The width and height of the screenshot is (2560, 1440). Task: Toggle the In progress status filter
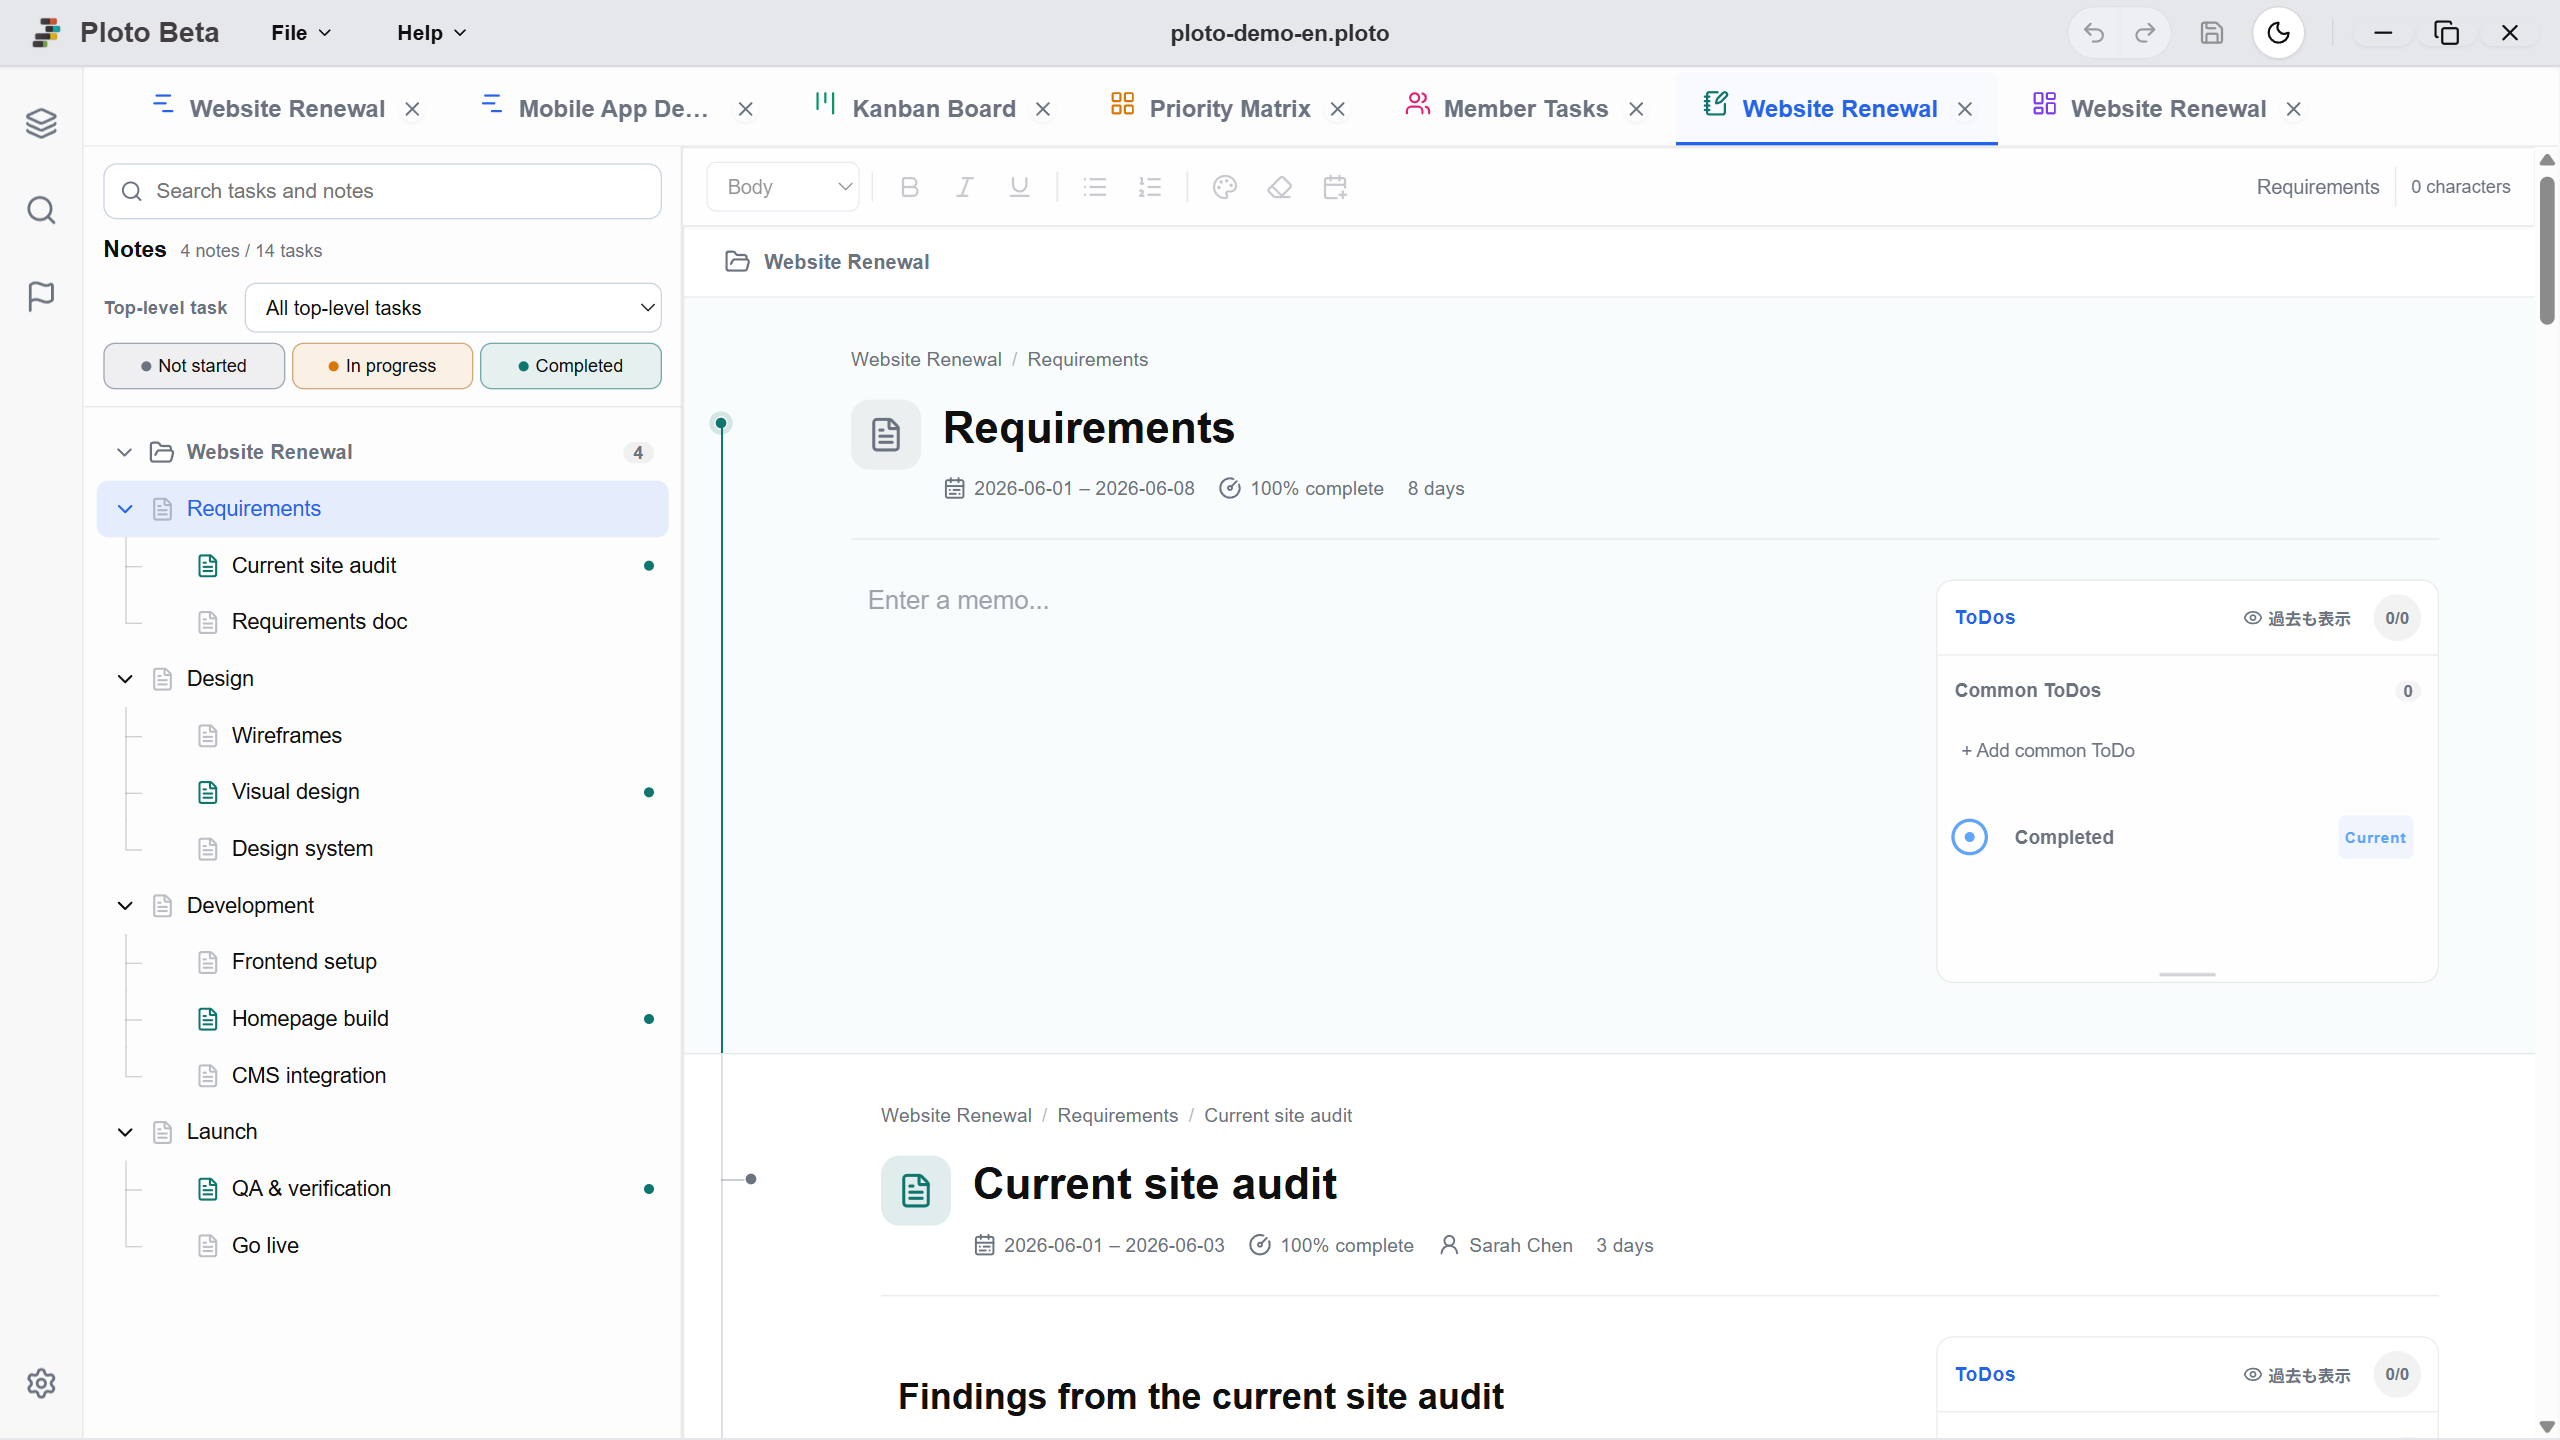point(382,366)
